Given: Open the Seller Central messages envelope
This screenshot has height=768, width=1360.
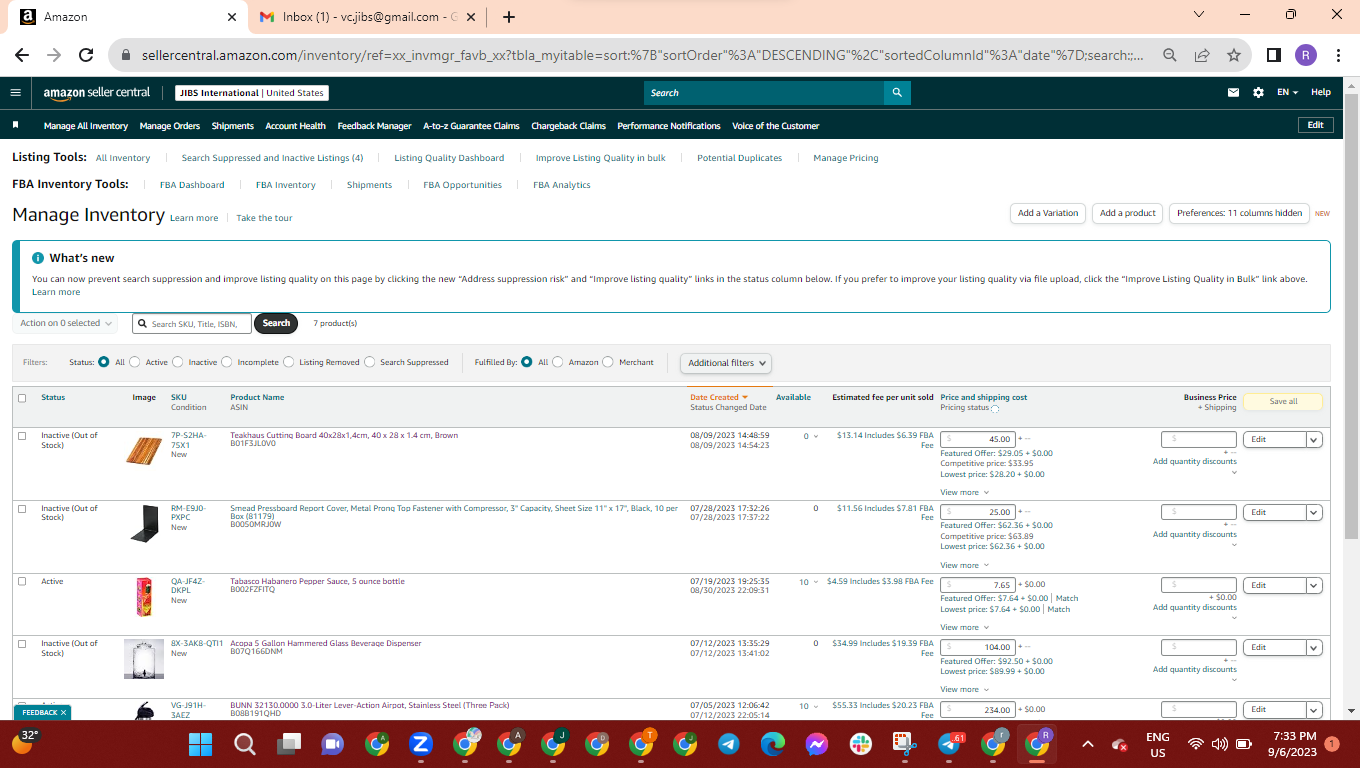Looking at the screenshot, I should (1233, 93).
